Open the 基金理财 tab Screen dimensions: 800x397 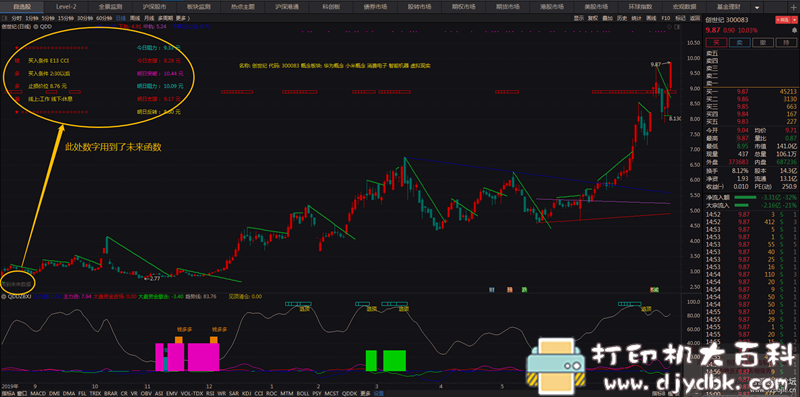point(728,8)
